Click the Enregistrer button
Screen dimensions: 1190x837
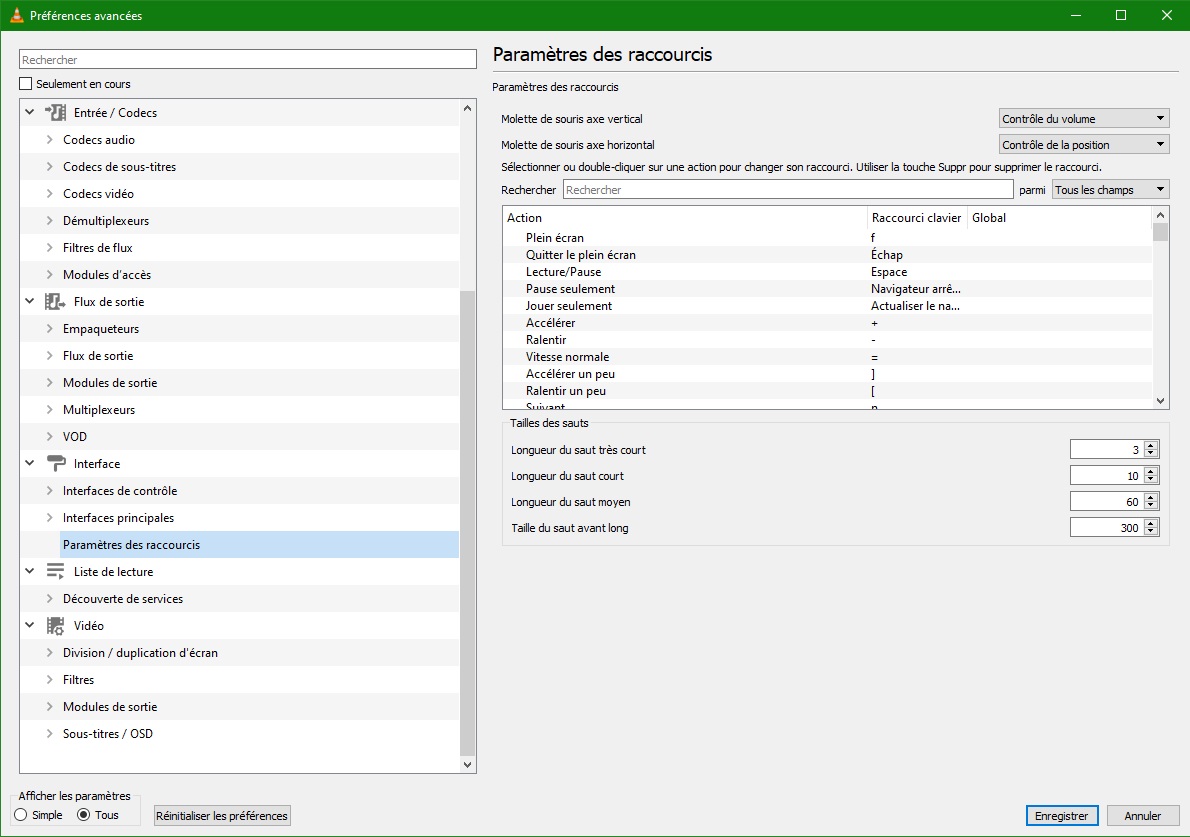pyautogui.click(x=1061, y=816)
